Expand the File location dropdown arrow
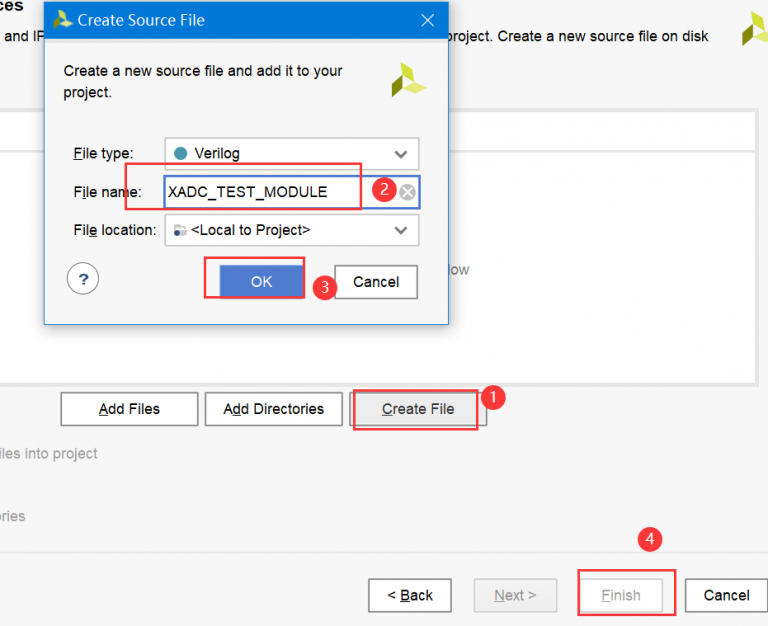The width and height of the screenshot is (768, 626). pyautogui.click(x=401, y=230)
